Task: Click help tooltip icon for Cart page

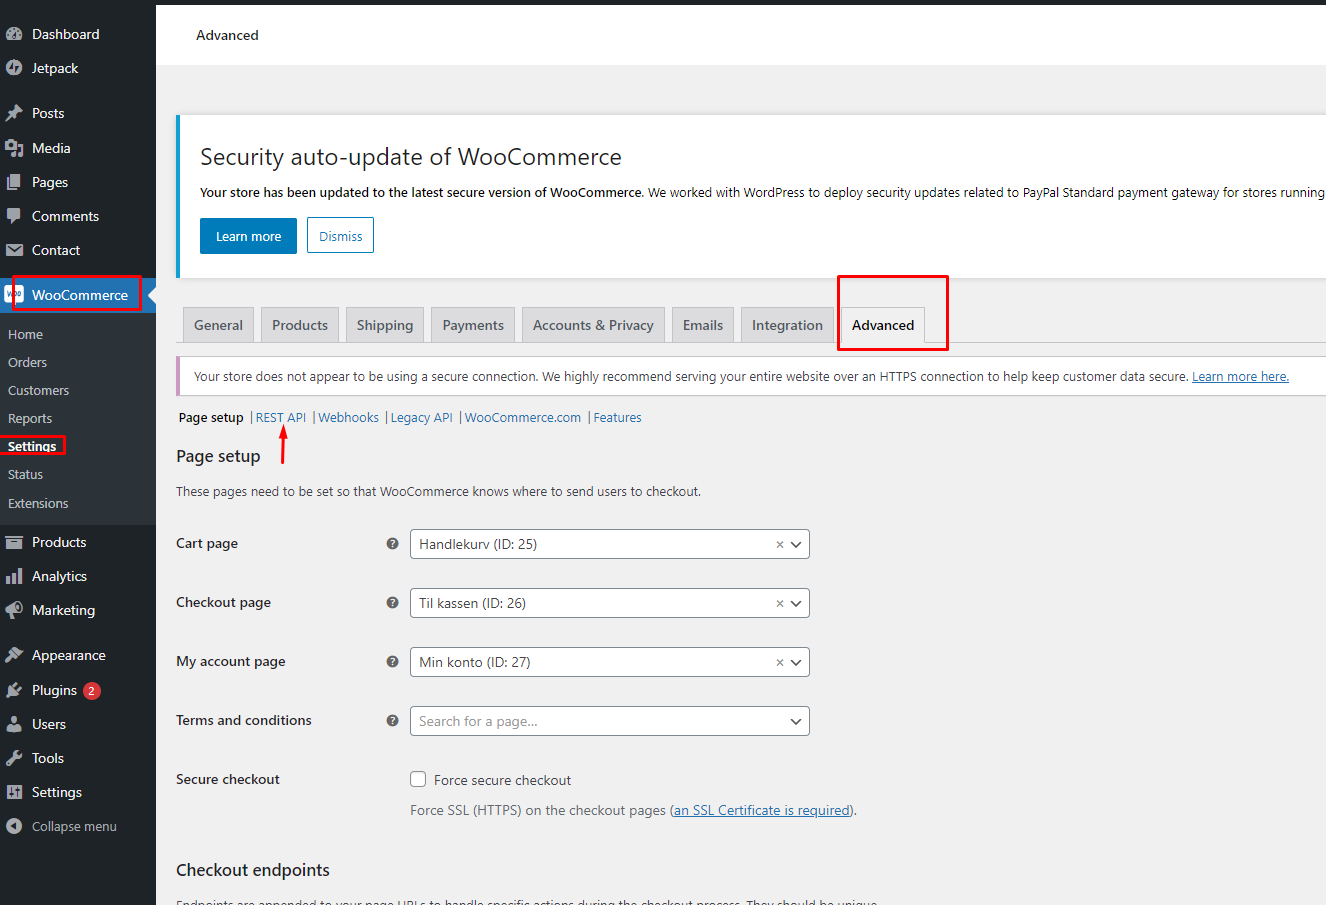Action: pyautogui.click(x=392, y=544)
